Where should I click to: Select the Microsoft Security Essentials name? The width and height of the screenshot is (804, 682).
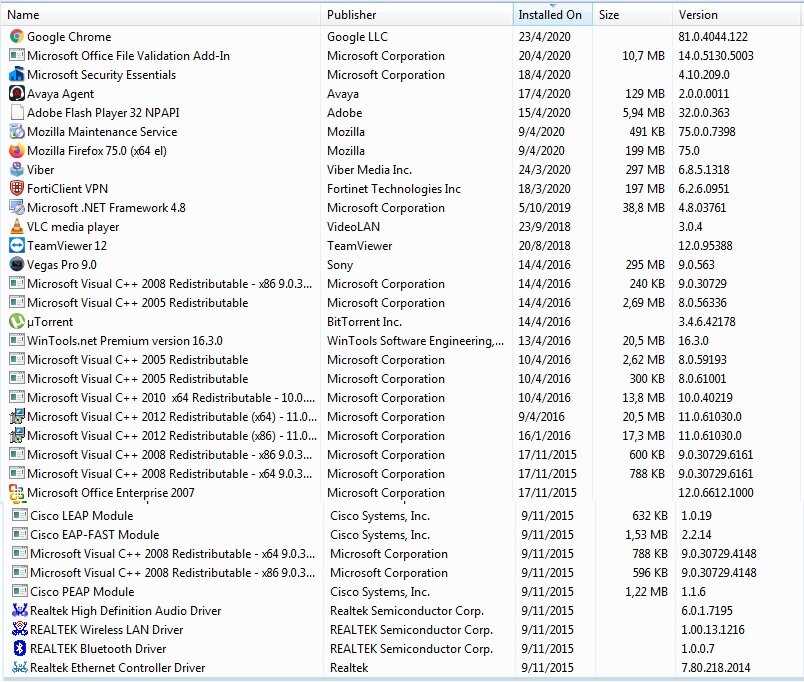click(102, 75)
